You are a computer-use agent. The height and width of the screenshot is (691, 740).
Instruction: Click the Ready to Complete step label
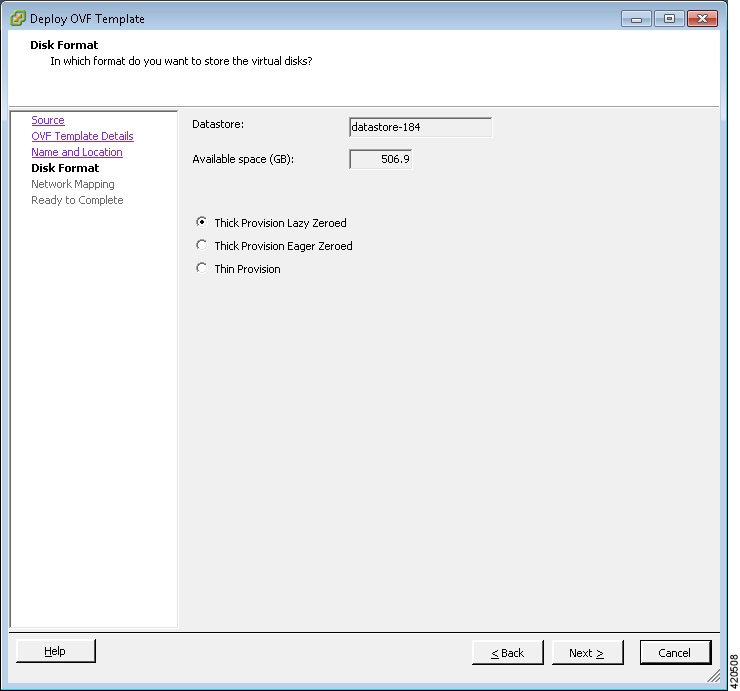pos(77,200)
